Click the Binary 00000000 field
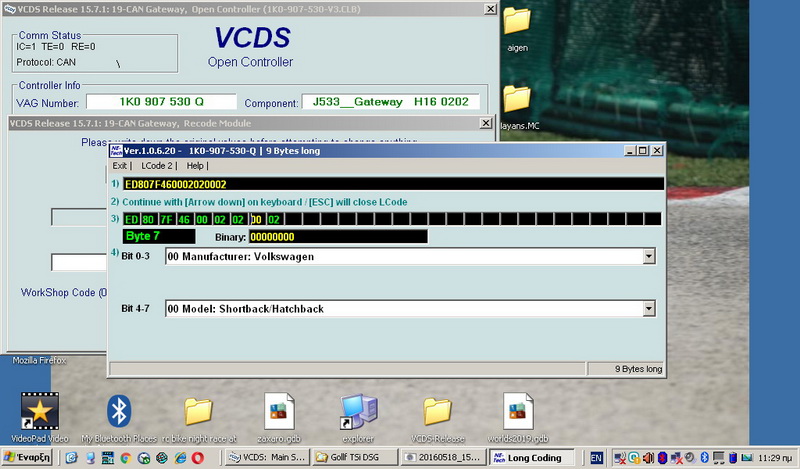 click(x=338, y=236)
